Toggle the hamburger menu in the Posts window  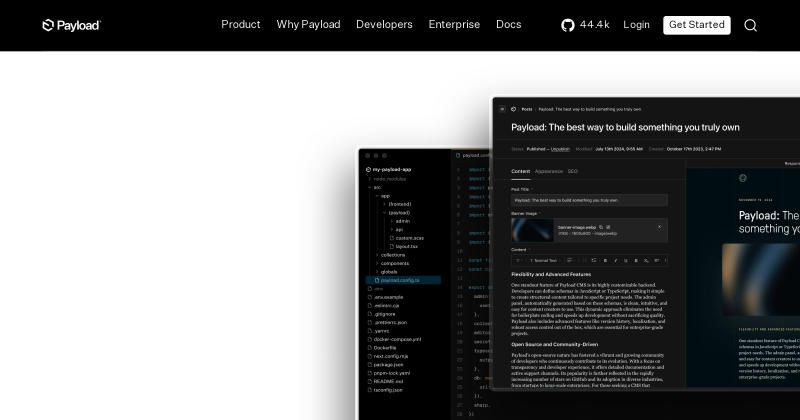pyautogui.click(x=502, y=109)
